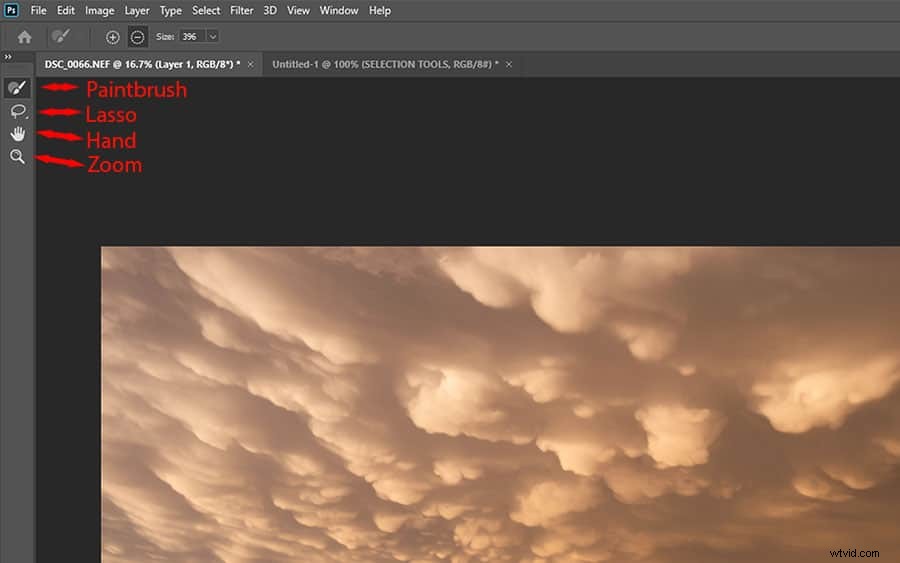The image size is (900, 563).
Task: Open the brush Size dropdown arrow
Action: pos(213,37)
